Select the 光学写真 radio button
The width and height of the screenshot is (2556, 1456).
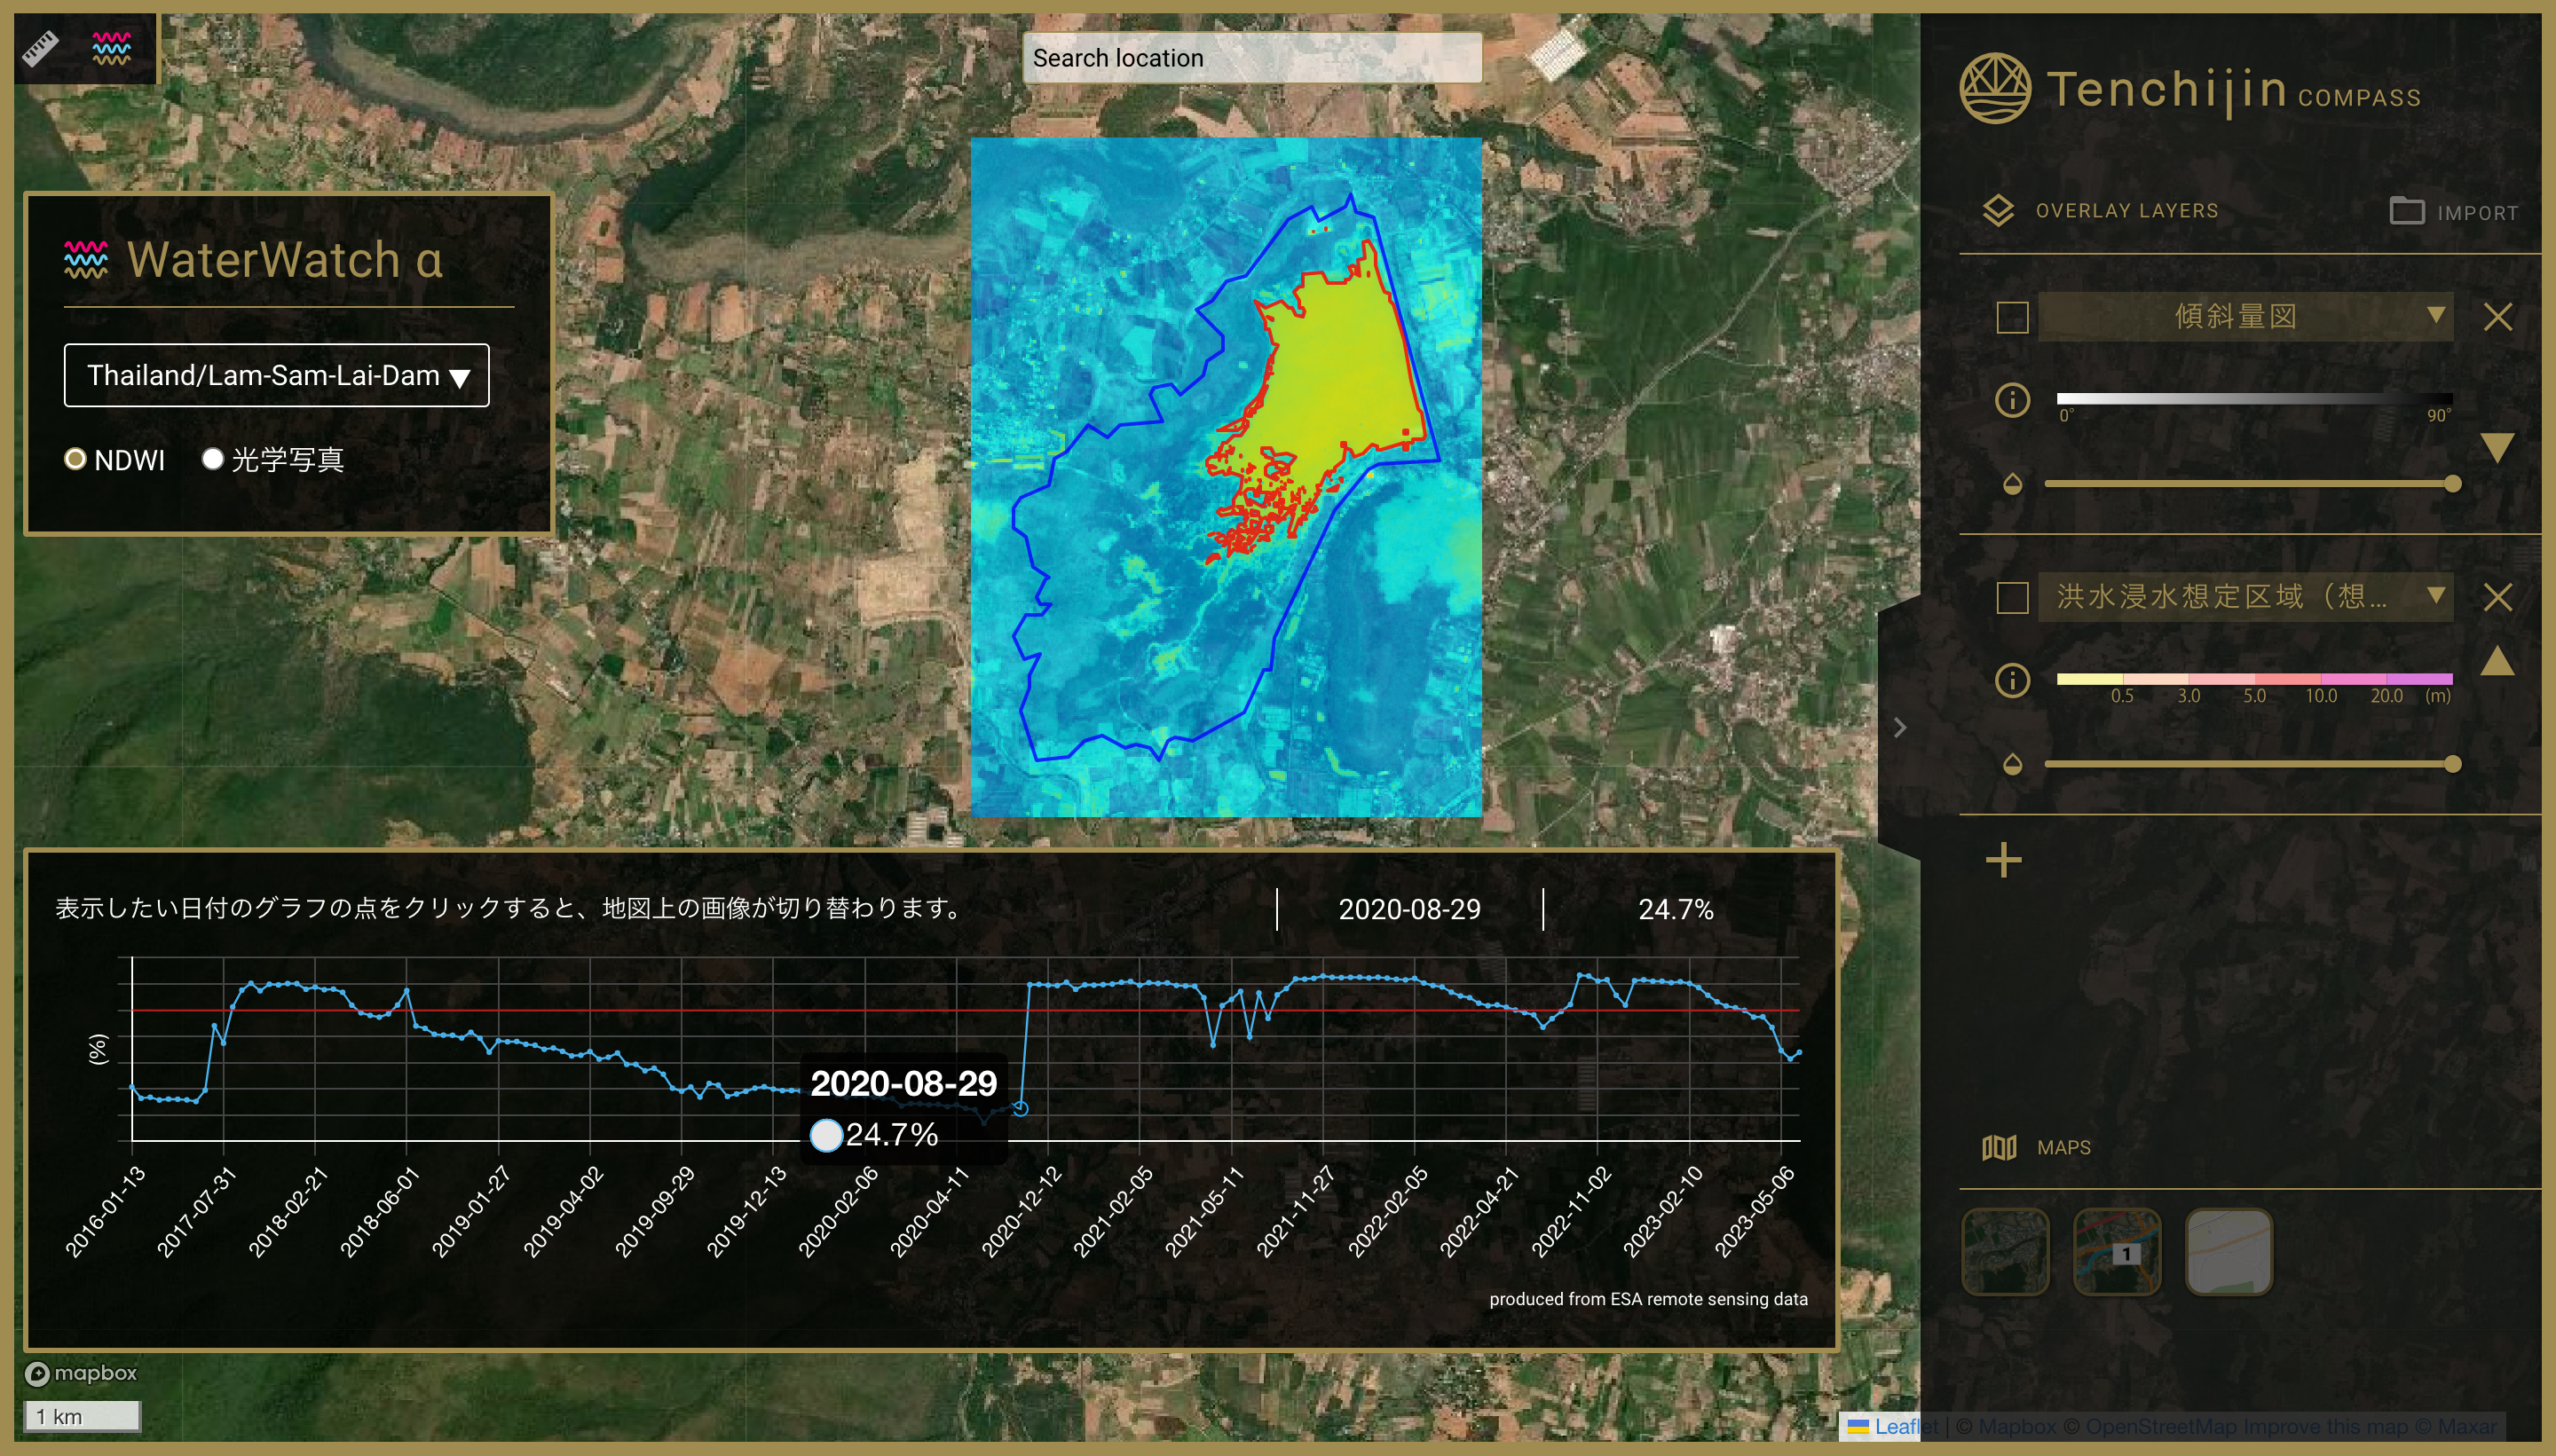tap(212, 459)
